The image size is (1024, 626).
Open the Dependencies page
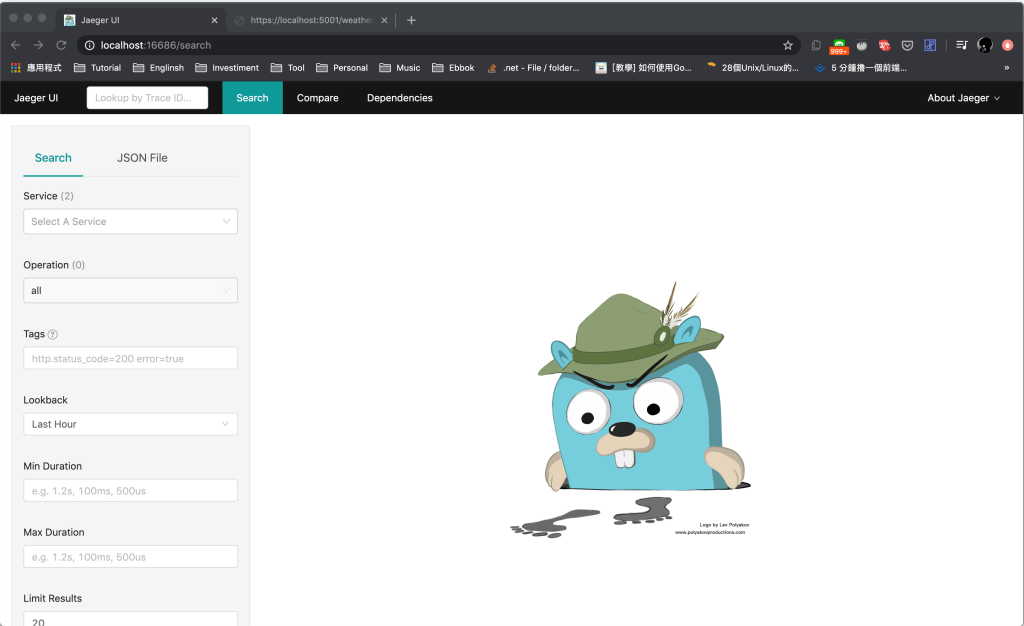pos(400,98)
